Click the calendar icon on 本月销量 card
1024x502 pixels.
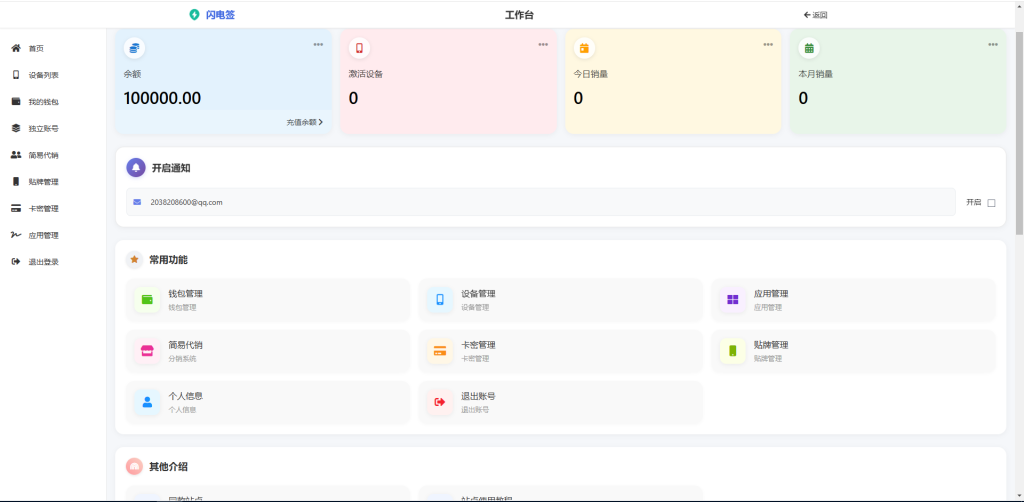click(809, 48)
